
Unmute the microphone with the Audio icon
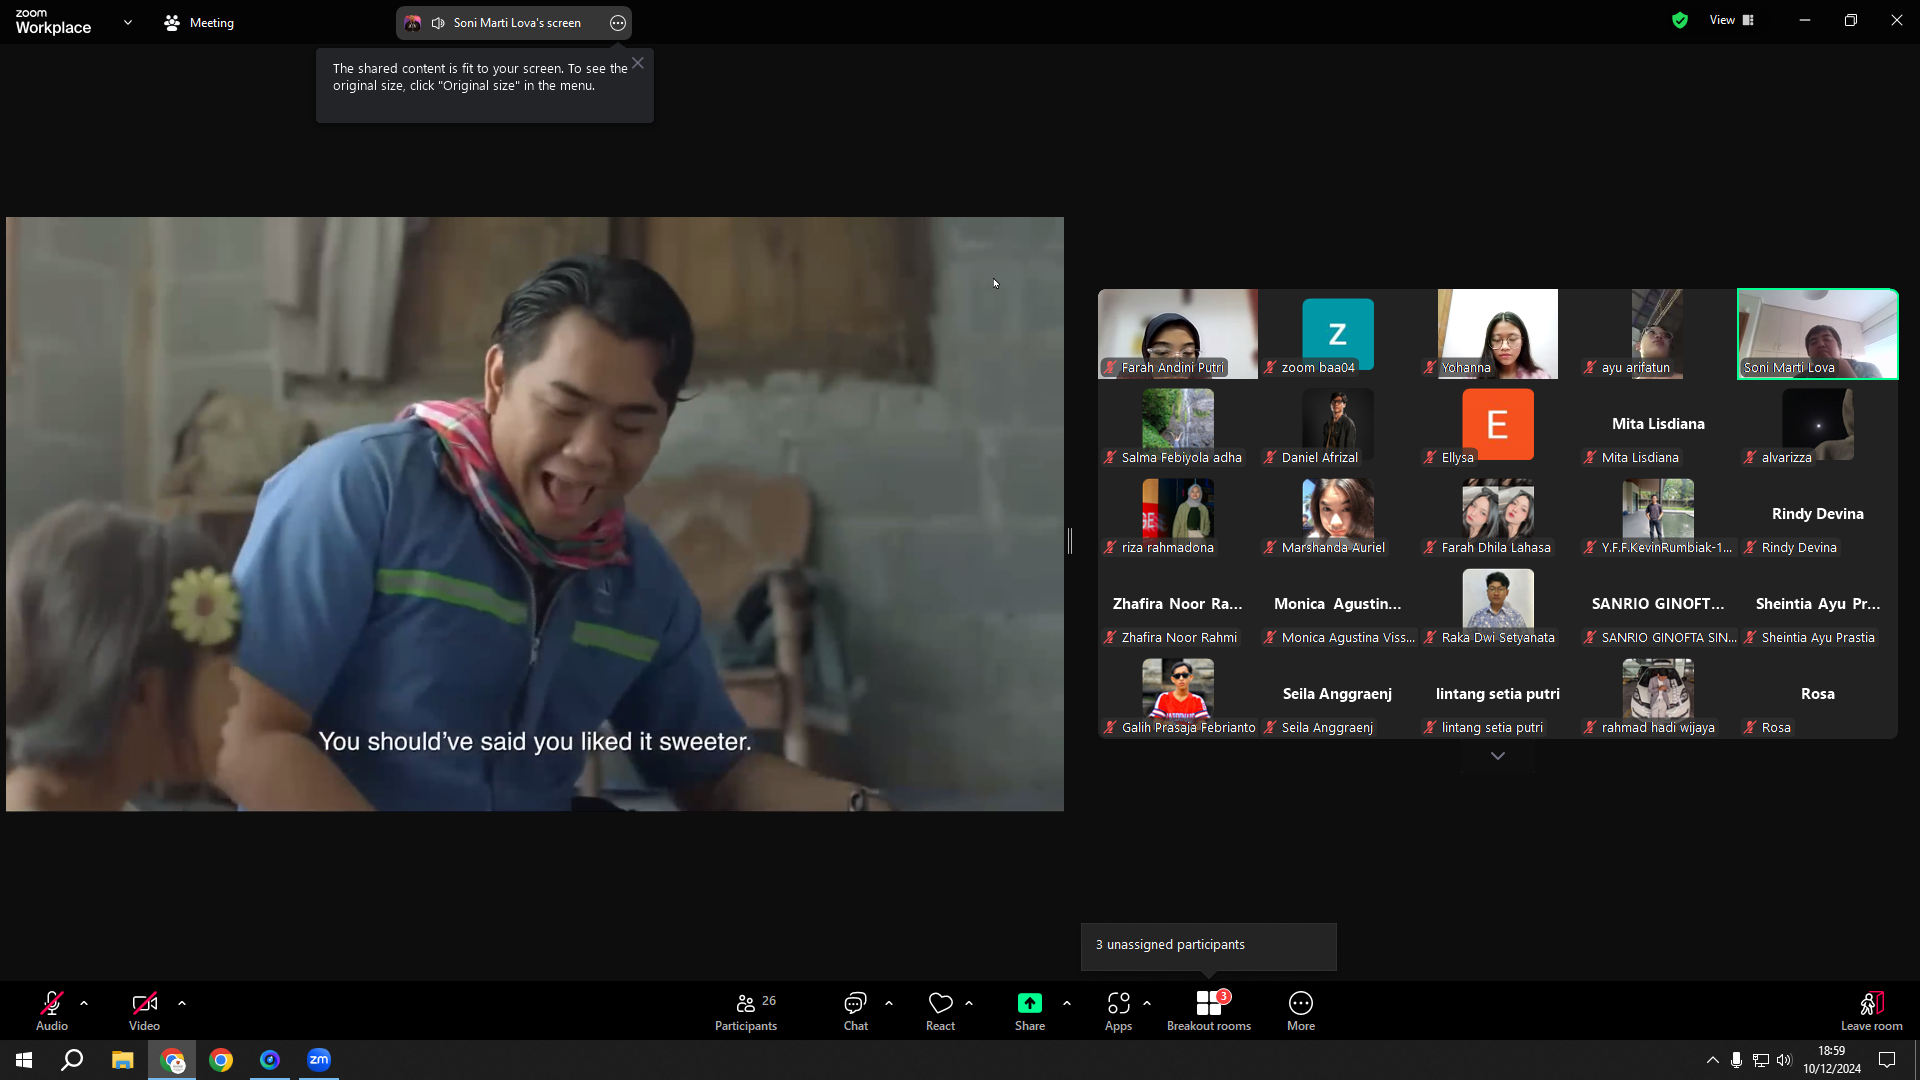point(52,1010)
